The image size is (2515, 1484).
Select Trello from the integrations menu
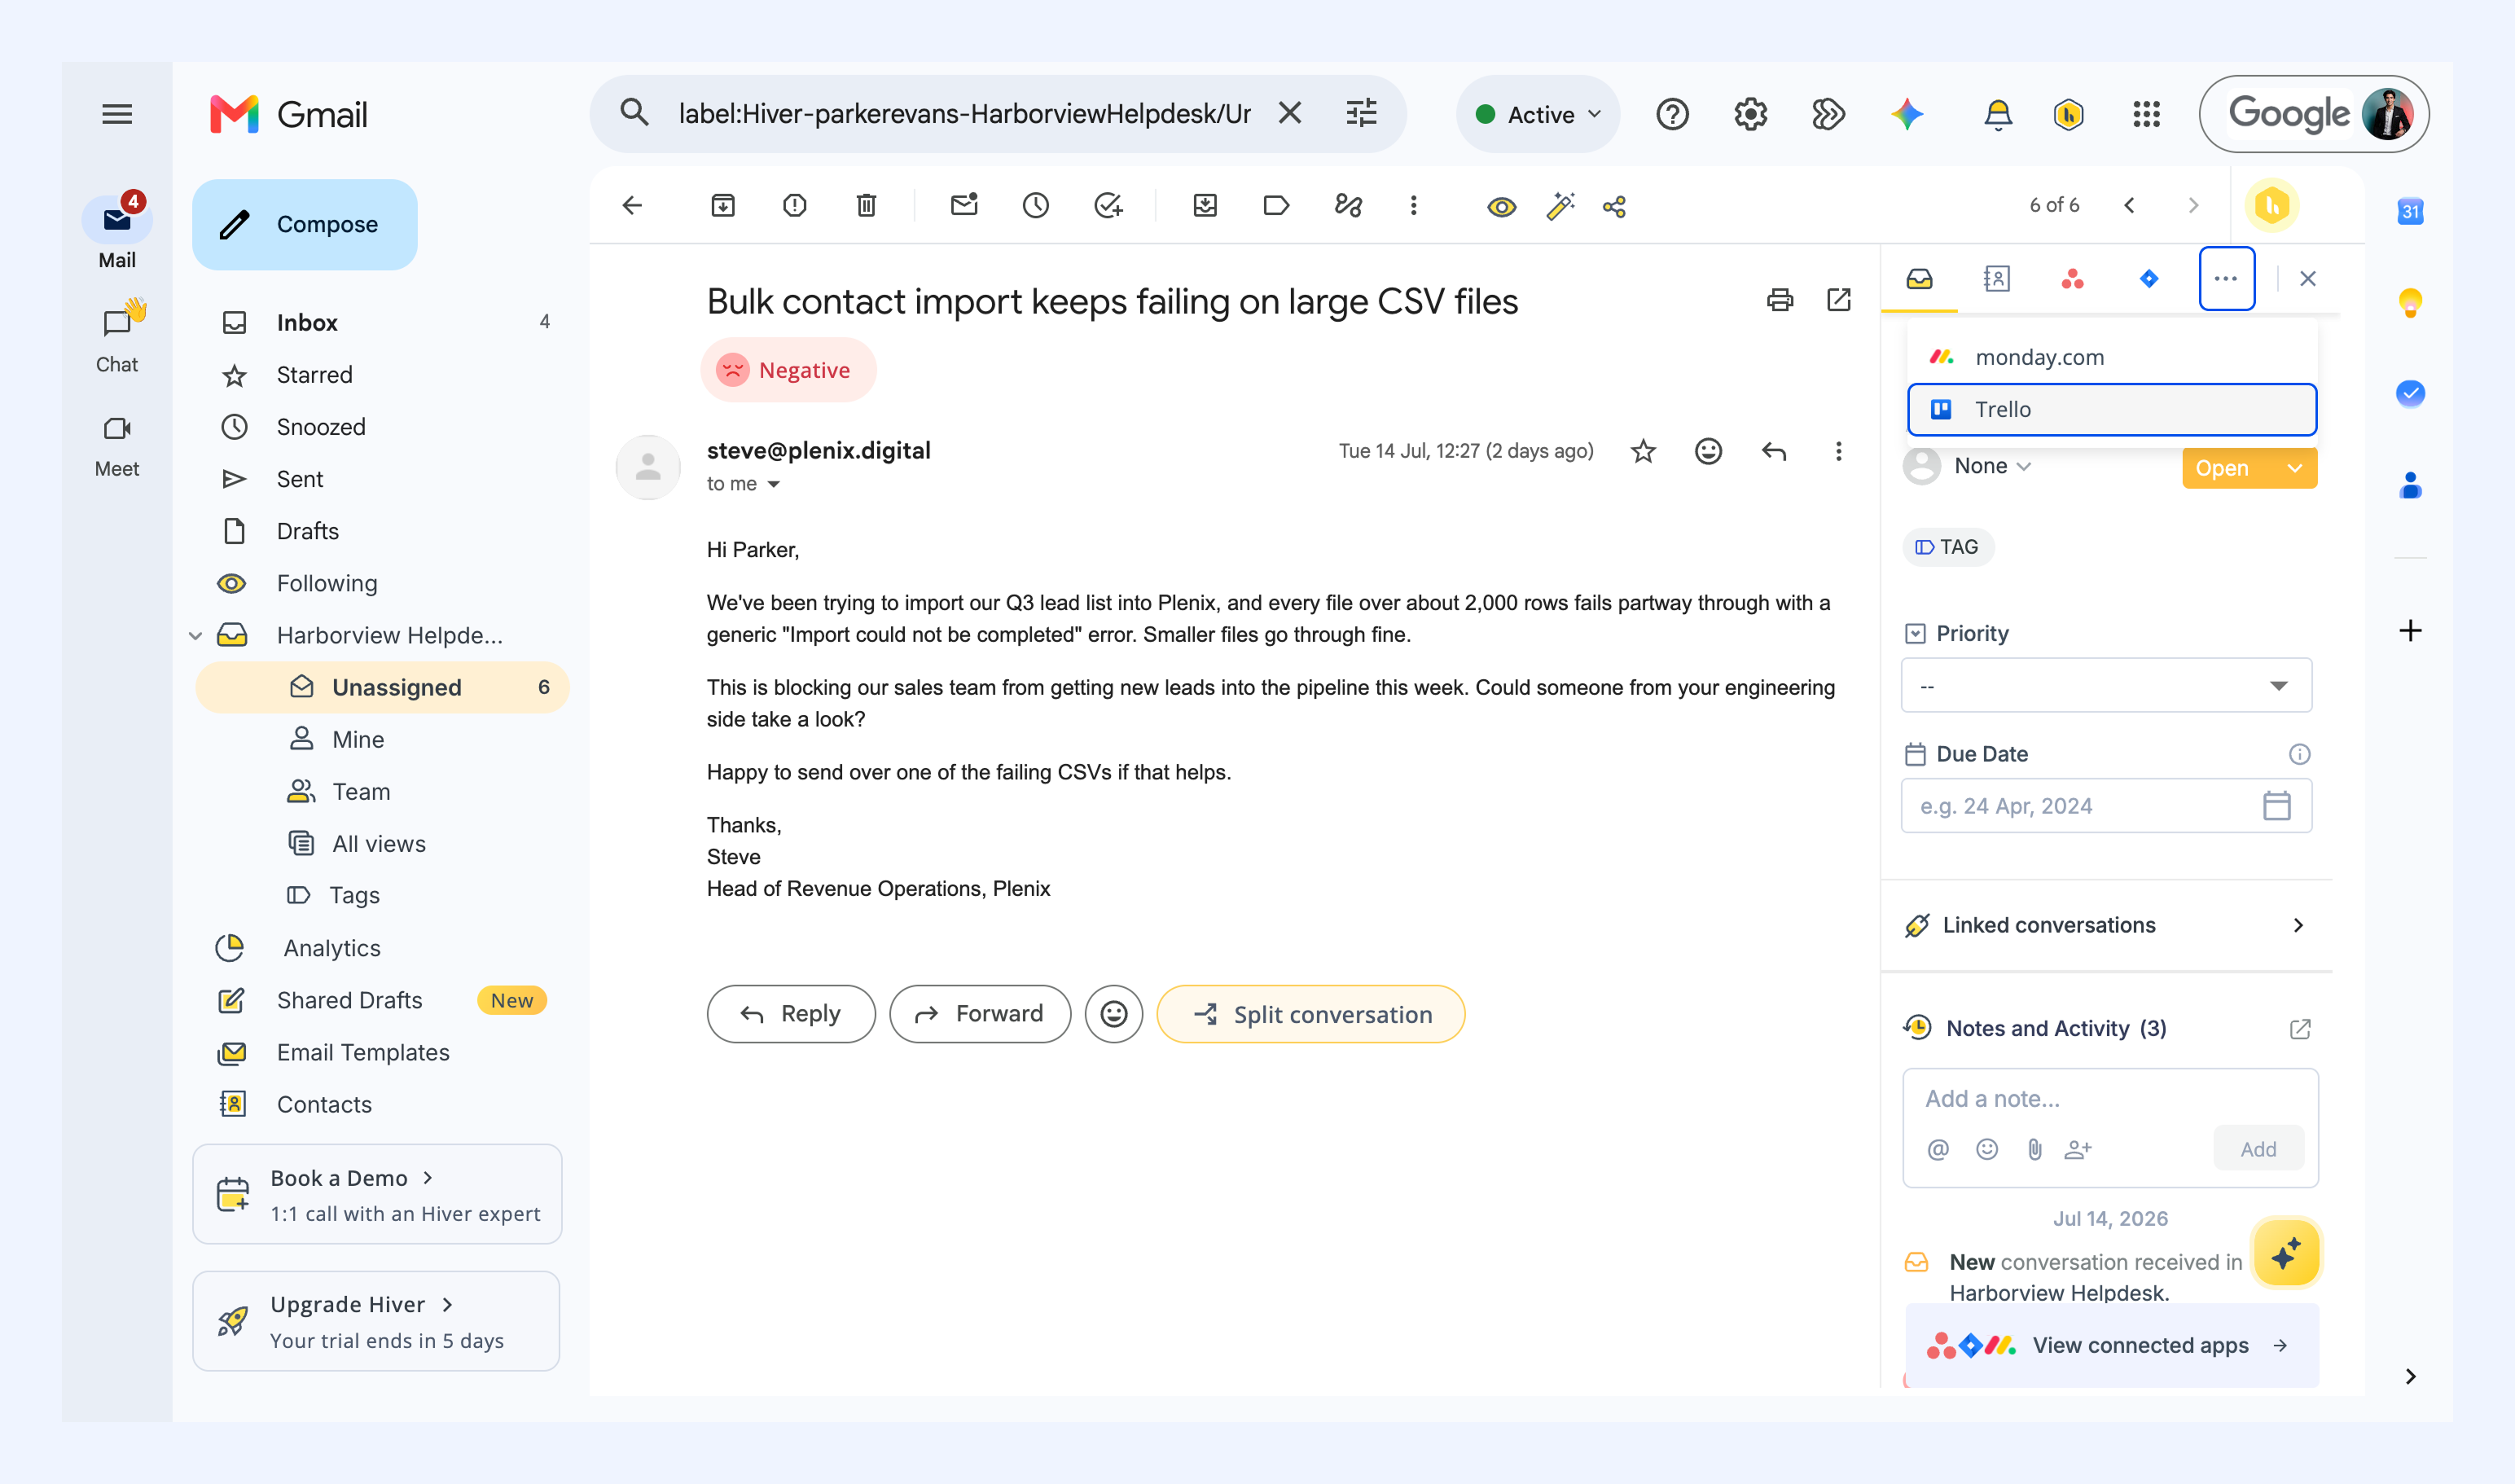click(2112, 409)
